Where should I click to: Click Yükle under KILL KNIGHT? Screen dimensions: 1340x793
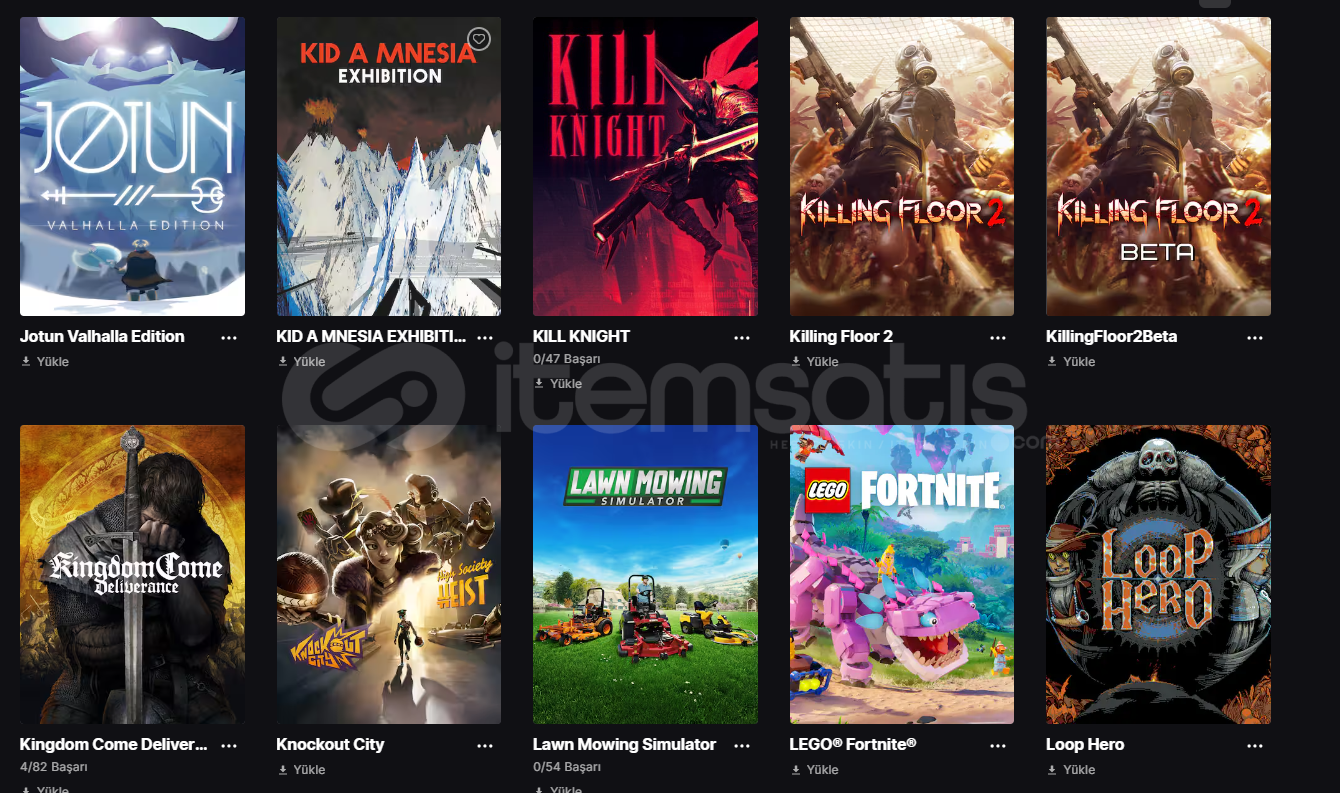[558, 384]
